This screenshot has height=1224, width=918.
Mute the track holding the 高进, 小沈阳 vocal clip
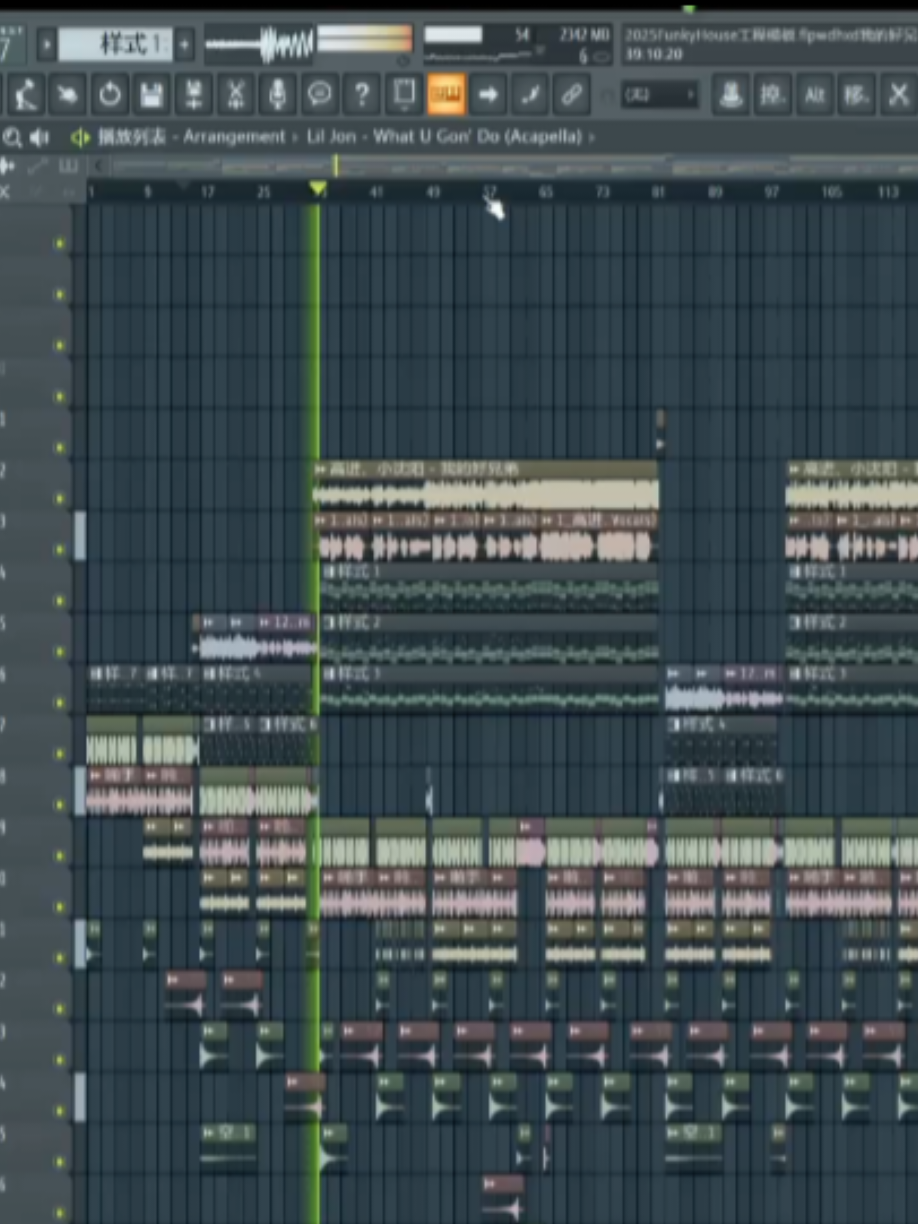(x=60, y=498)
